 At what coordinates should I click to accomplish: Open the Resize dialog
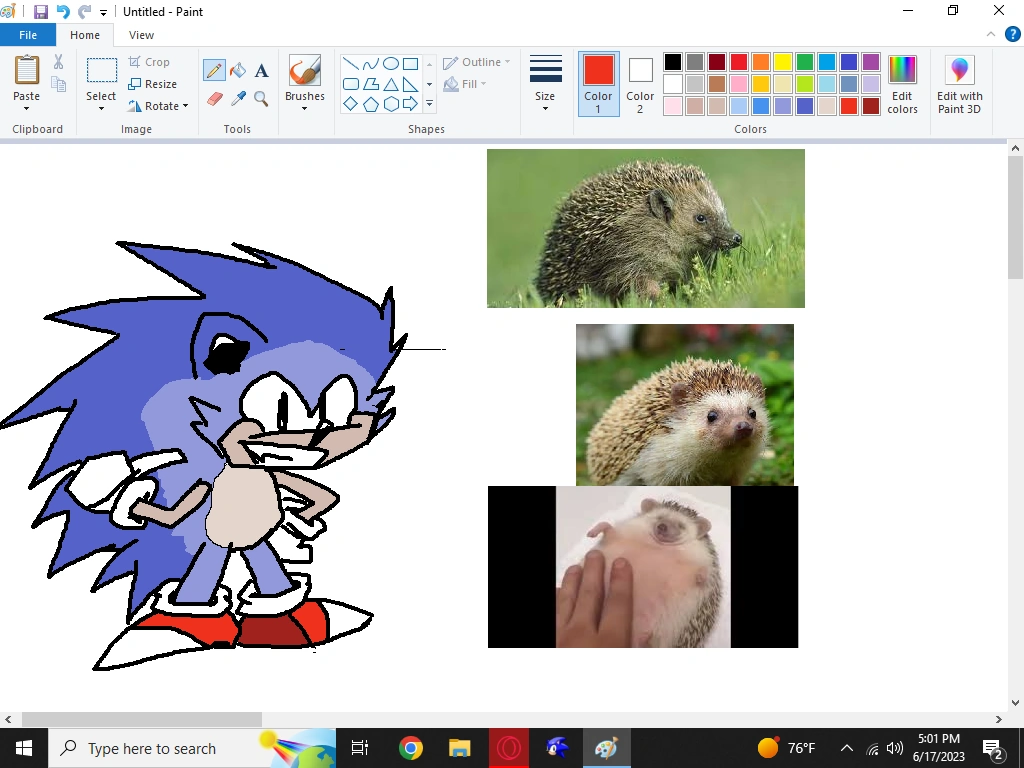point(158,83)
